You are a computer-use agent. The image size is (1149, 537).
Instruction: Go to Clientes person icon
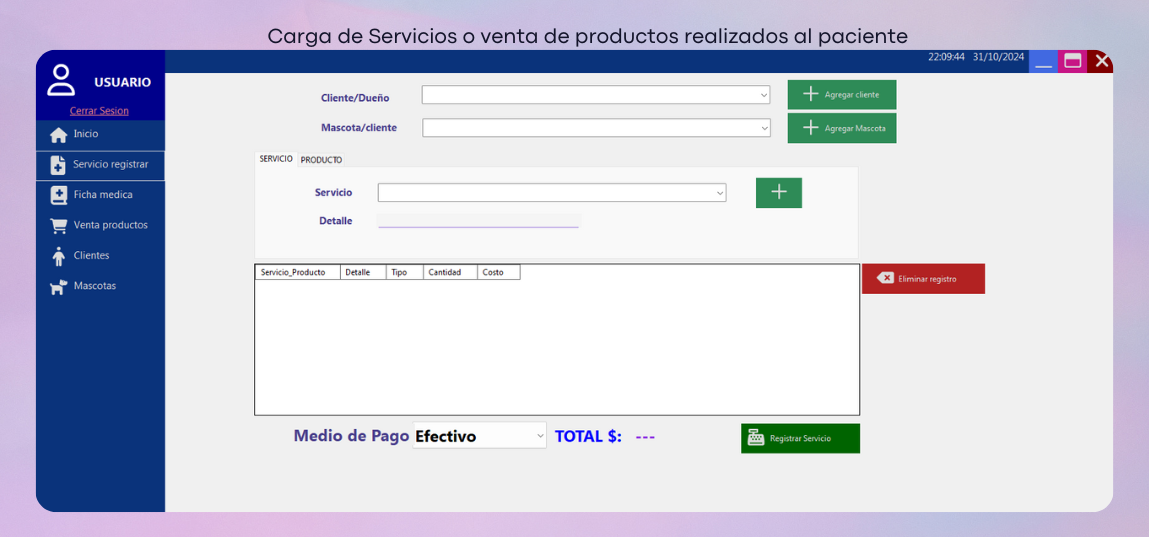(x=59, y=257)
